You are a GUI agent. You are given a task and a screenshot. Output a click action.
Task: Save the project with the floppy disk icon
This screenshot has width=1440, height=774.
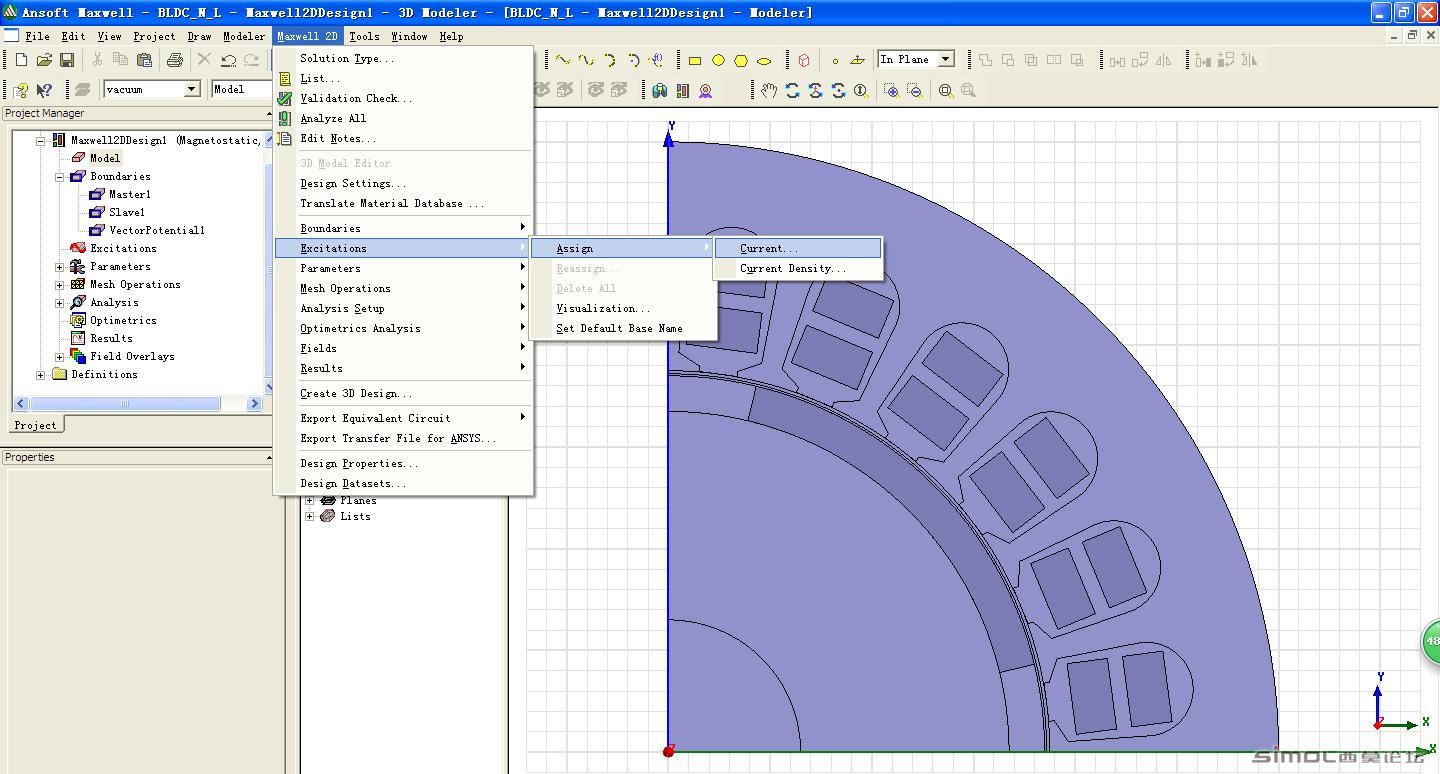point(67,60)
